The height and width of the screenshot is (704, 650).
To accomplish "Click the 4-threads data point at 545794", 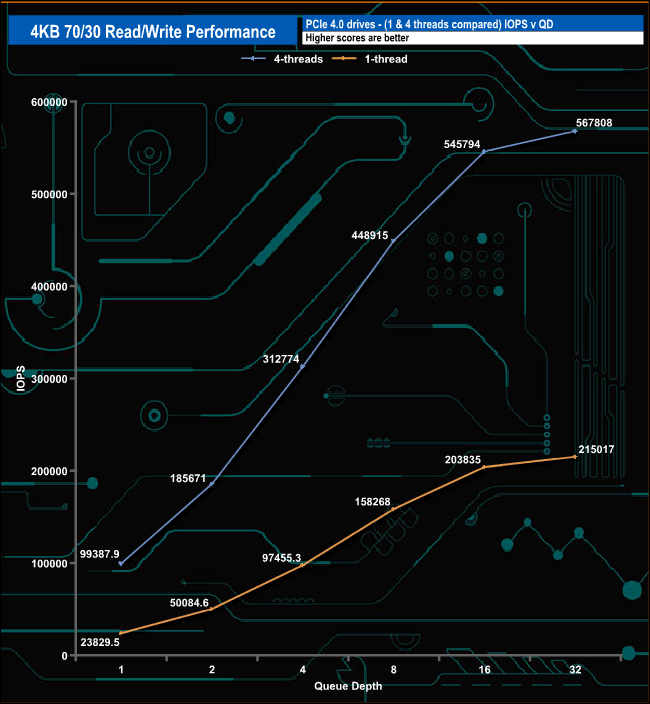I will coord(484,152).
